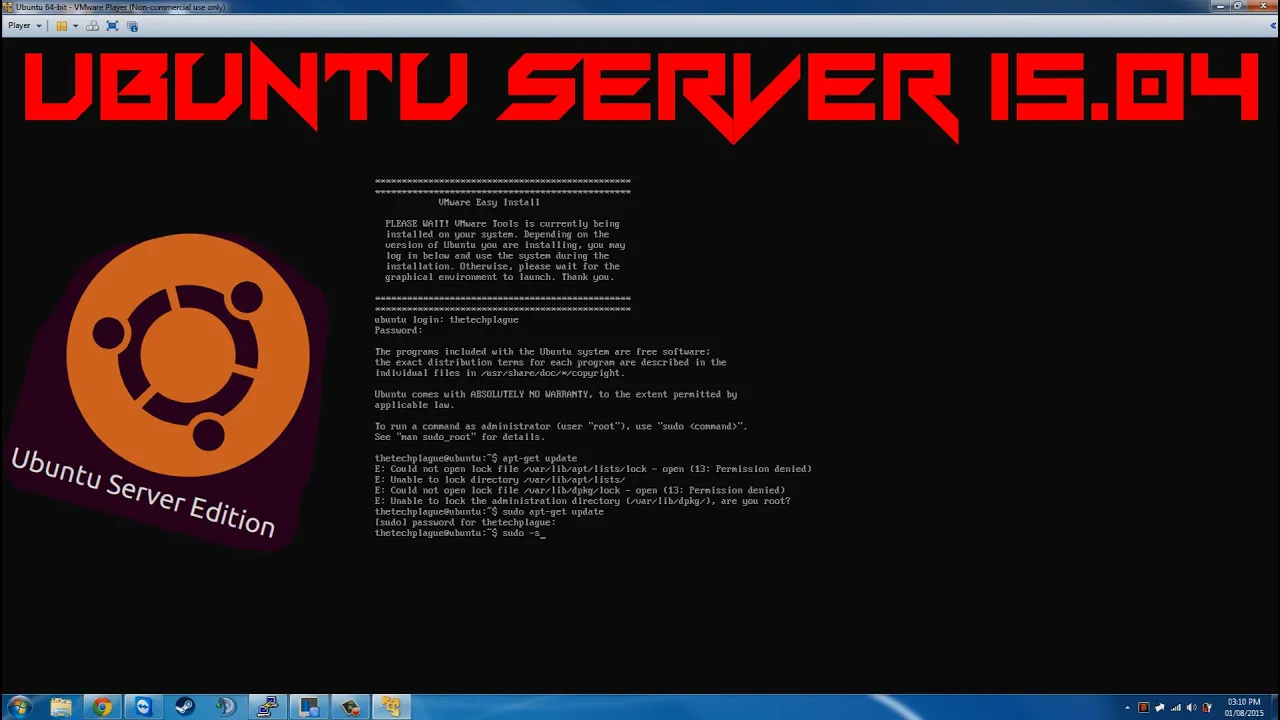Click '[sudo] password for thetechplague:' line
The image size is (1280, 720).
point(465,522)
